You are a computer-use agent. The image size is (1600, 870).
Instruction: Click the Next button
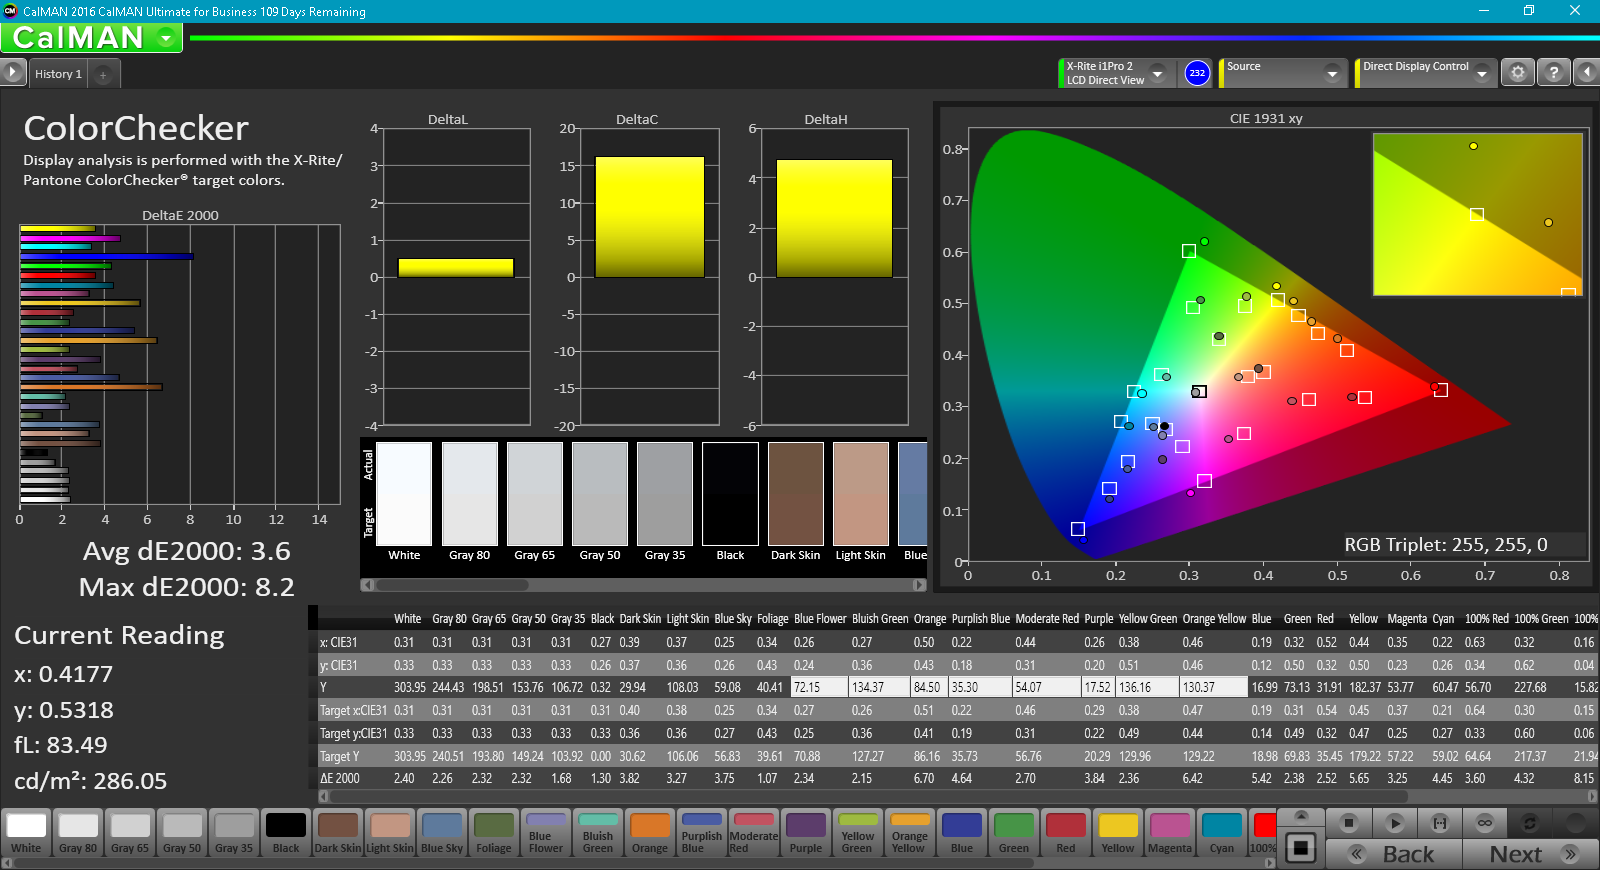(x=1530, y=854)
